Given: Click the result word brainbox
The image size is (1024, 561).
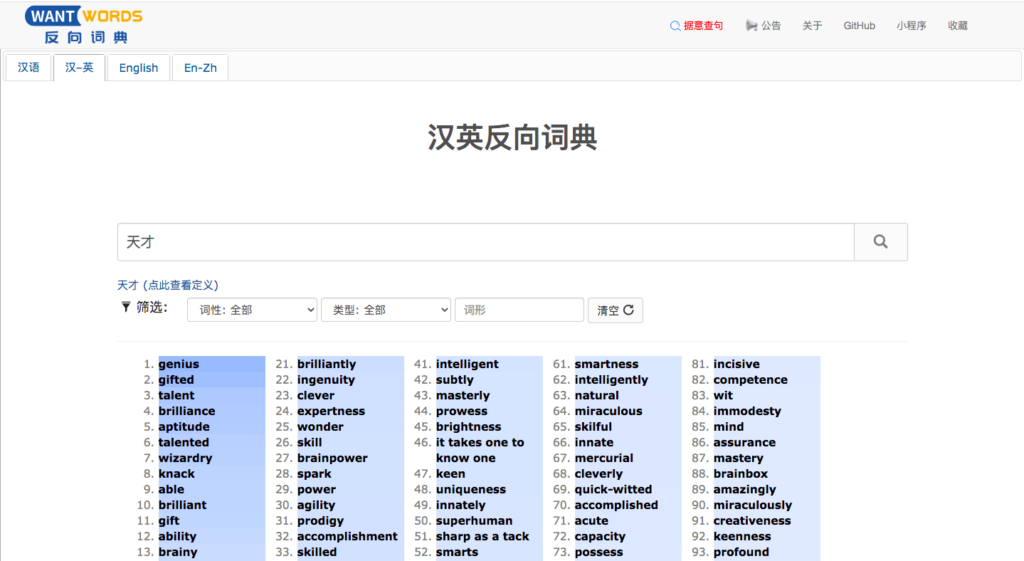Looking at the screenshot, I should (x=740, y=473).
